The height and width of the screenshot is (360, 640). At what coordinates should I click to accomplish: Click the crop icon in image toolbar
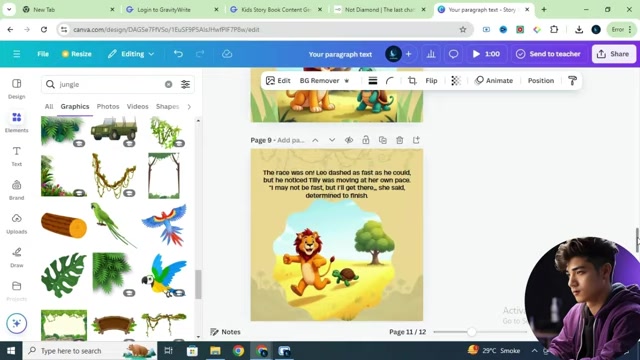pyautogui.click(x=412, y=80)
